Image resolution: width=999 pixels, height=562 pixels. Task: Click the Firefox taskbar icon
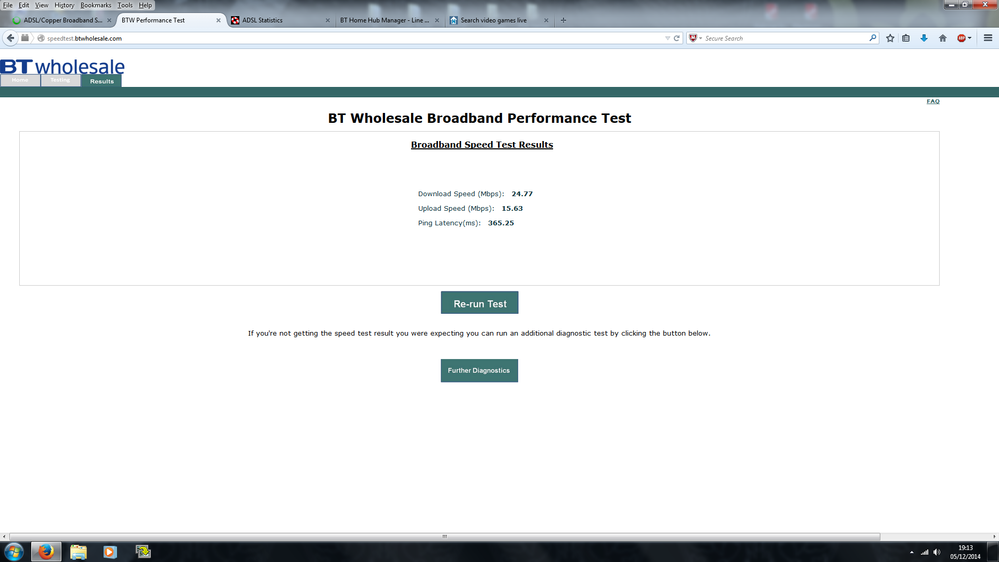click(45, 552)
